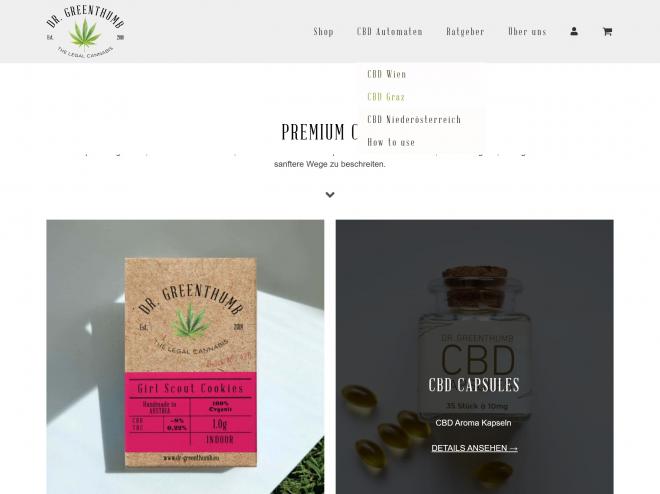Image resolution: width=660 pixels, height=494 pixels.
Task: Click the cannabis leaf on product box
Action: coord(191,321)
